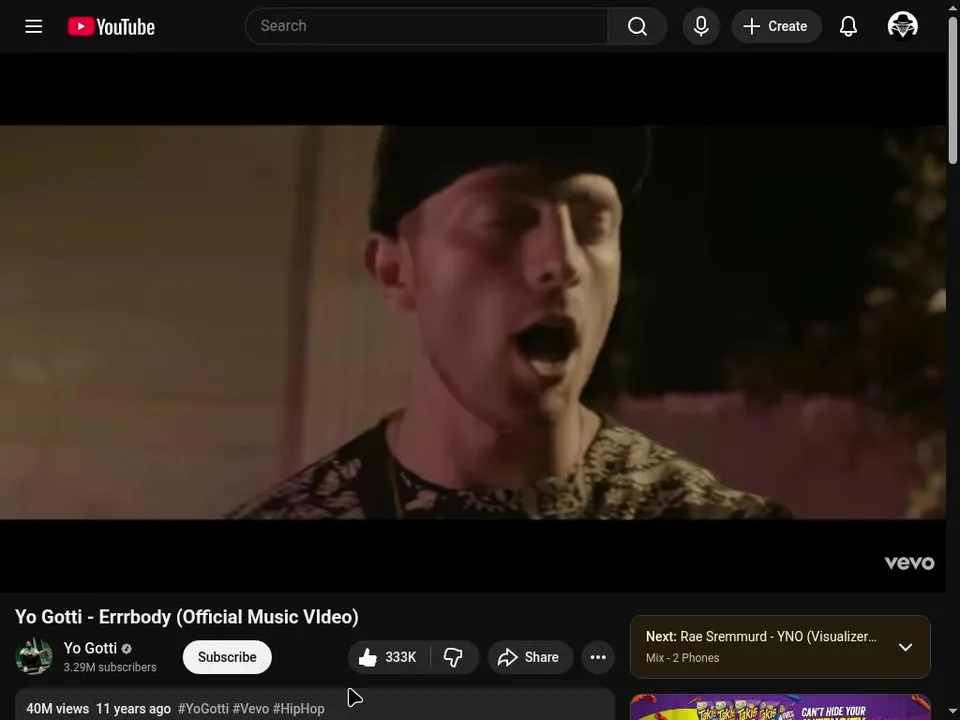Dislike the video with thumbs down
Viewport: 960px width, 720px height.
click(454, 657)
